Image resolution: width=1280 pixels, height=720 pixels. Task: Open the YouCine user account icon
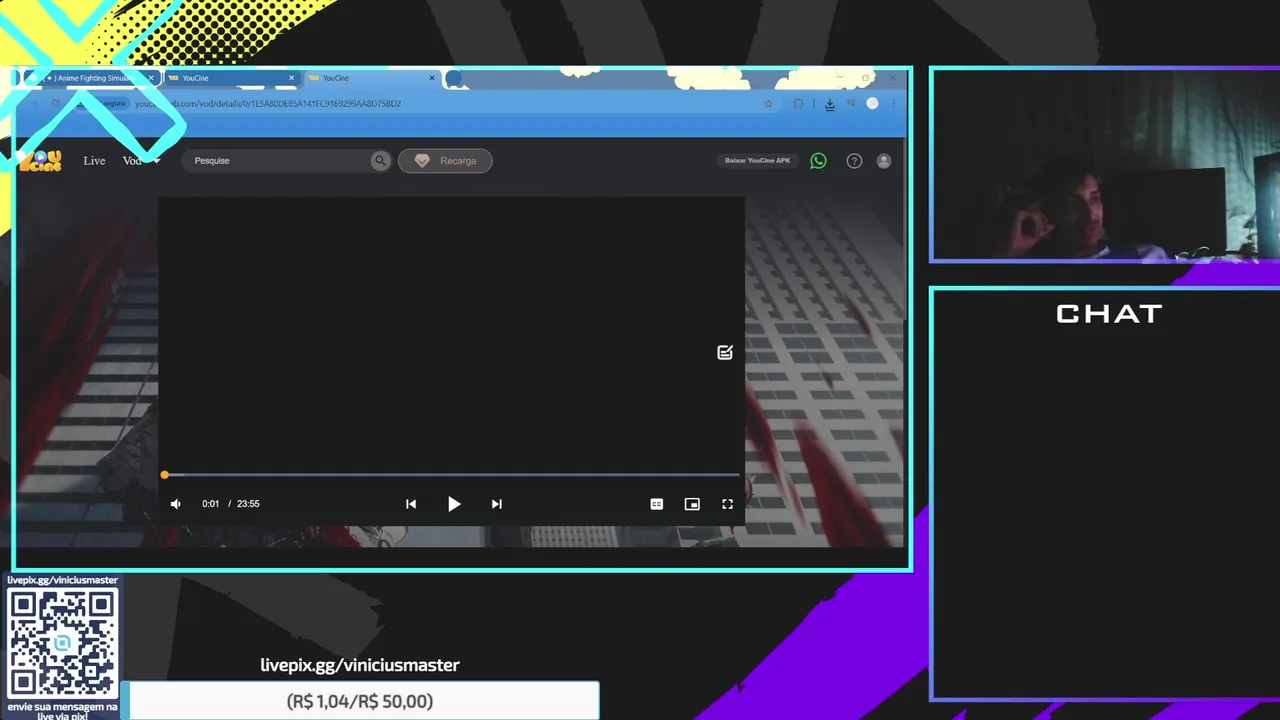884,160
